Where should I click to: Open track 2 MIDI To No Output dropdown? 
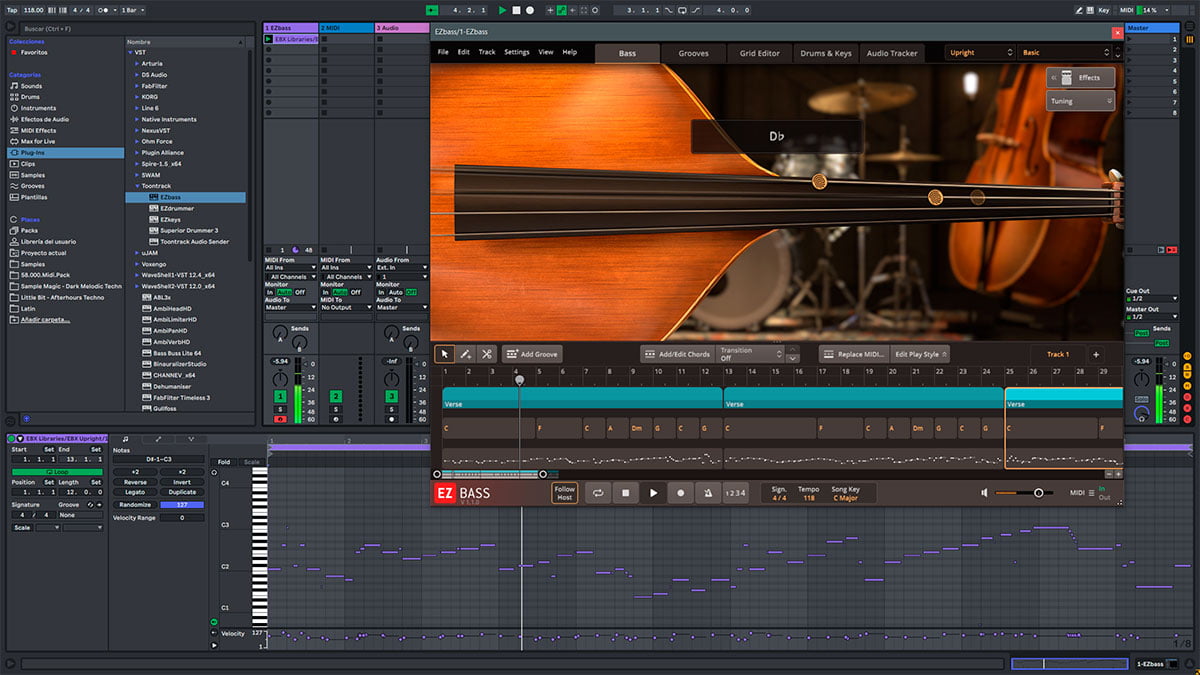pos(346,308)
